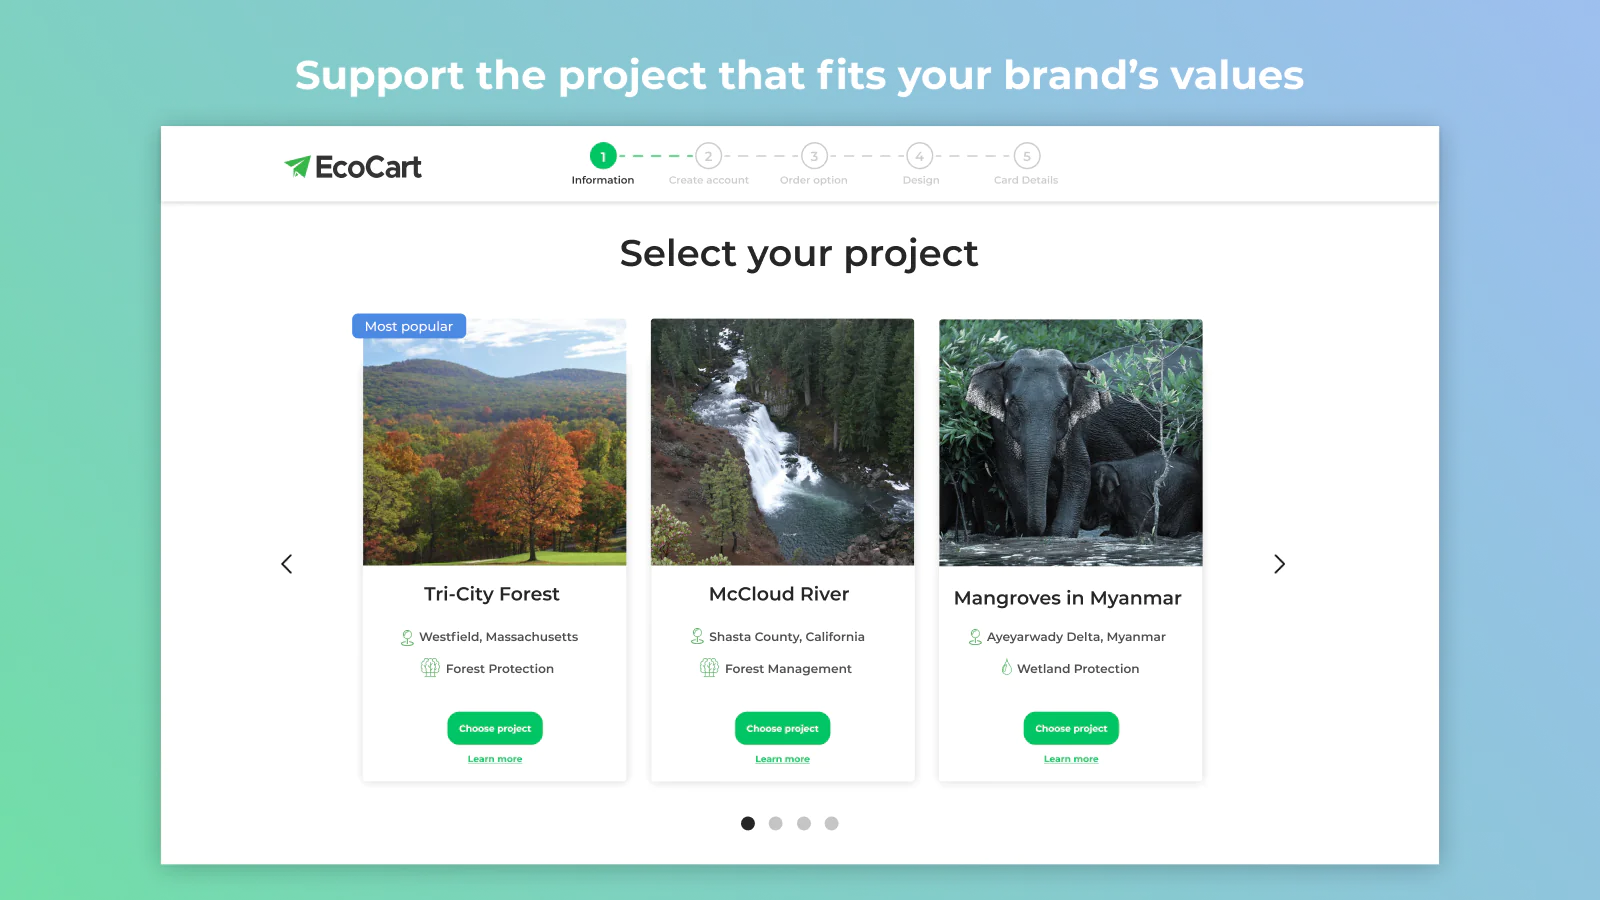The height and width of the screenshot is (900, 1600).
Task: Choose the Tri-City Forest project
Action: pos(495,728)
